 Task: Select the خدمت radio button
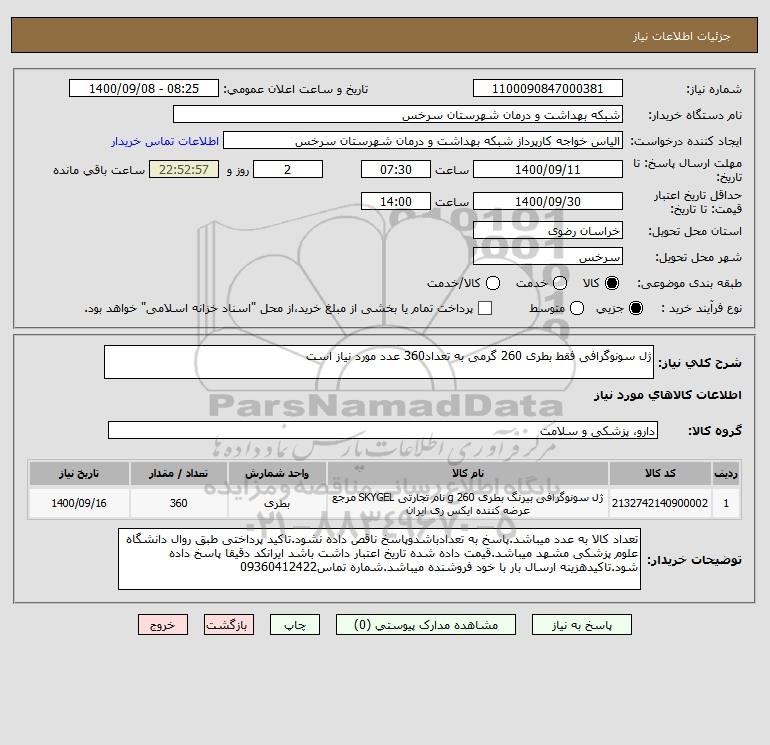pos(560,283)
